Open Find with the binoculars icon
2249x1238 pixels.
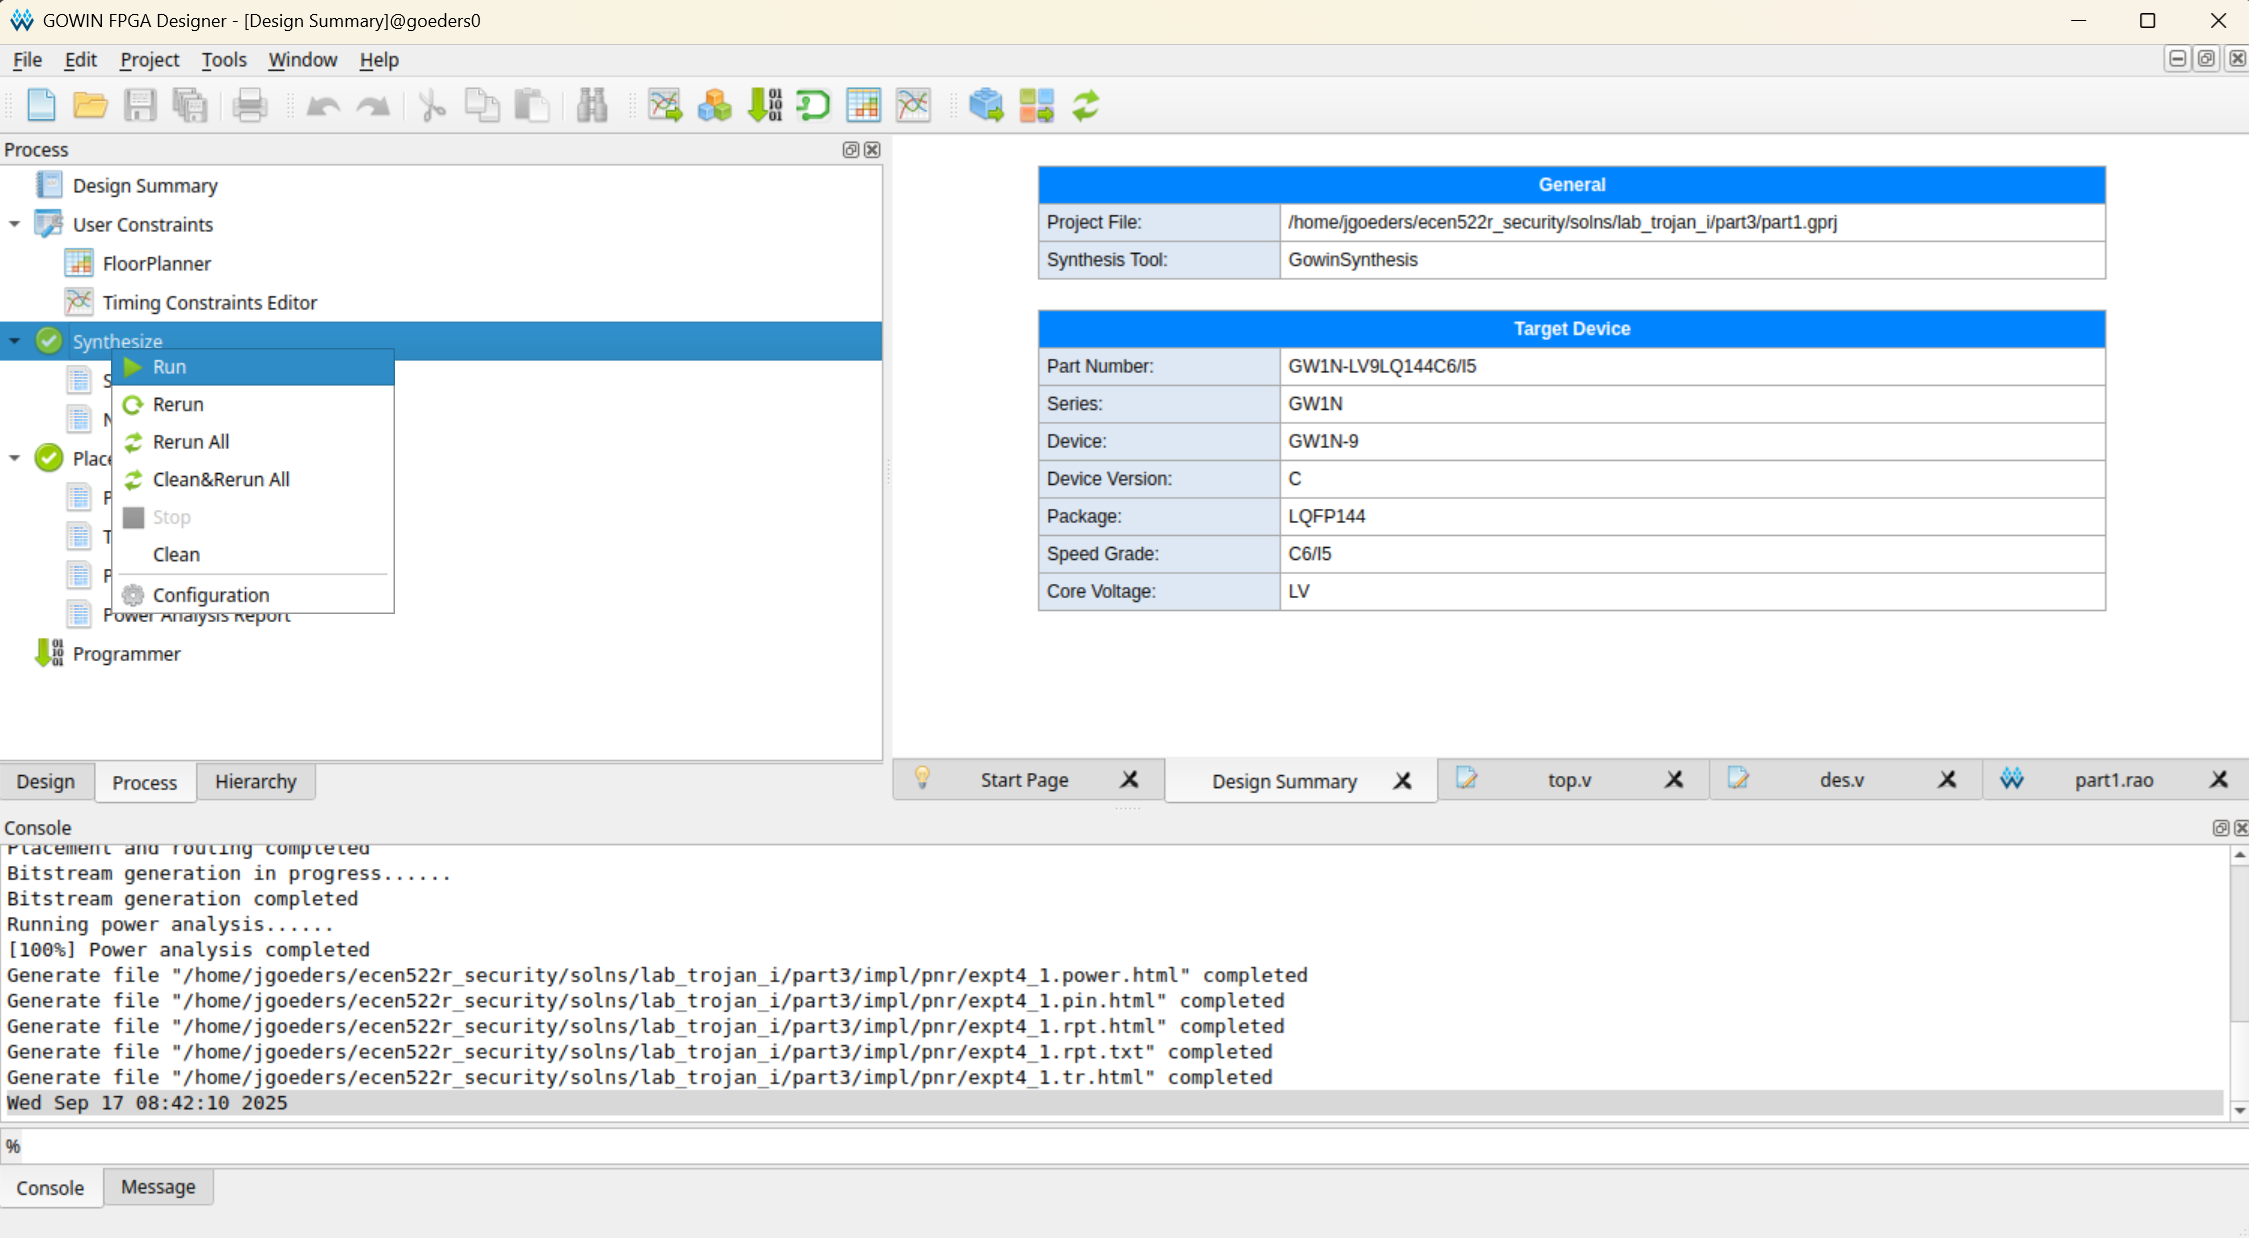point(592,105)
